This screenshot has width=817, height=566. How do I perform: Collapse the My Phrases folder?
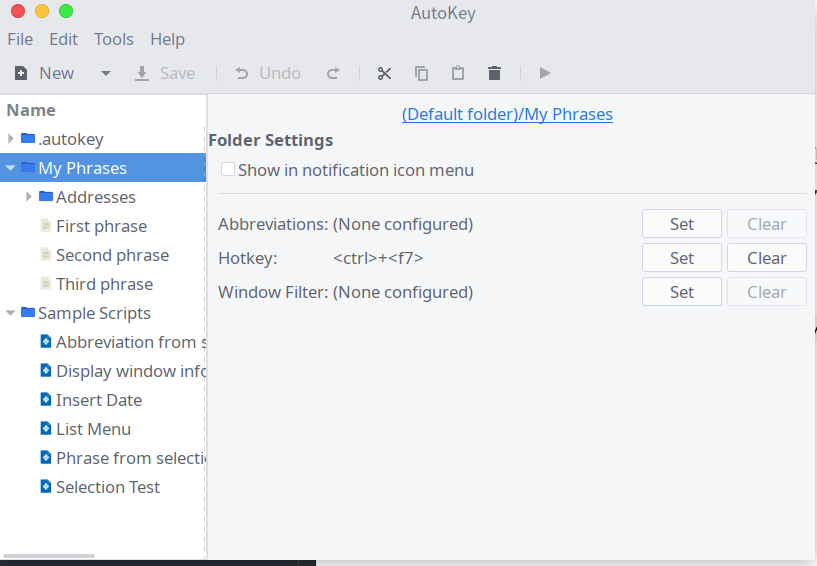[x=10, y=168]
